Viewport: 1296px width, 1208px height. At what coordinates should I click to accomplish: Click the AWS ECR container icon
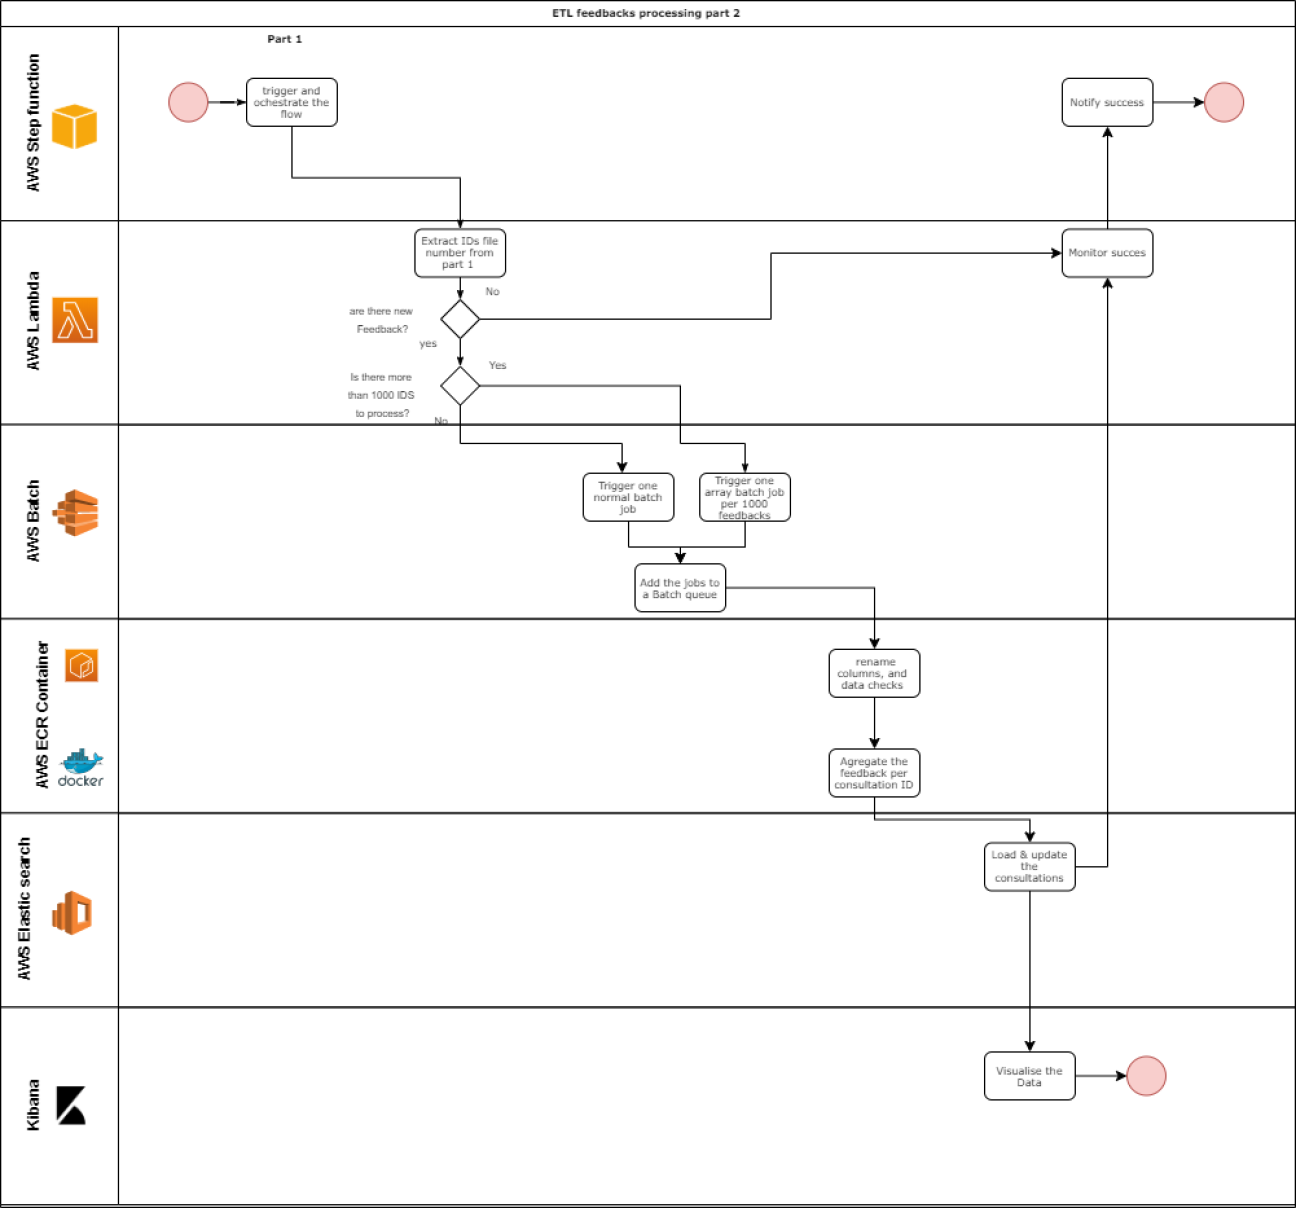tap(81, 665)
